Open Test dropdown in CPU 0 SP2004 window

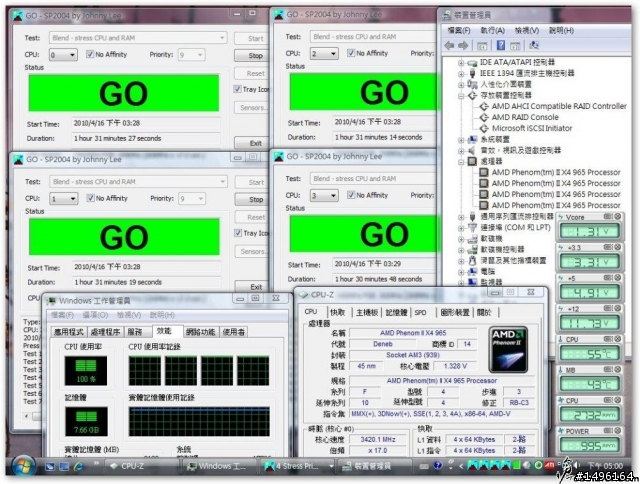click(x=138, y=38)
